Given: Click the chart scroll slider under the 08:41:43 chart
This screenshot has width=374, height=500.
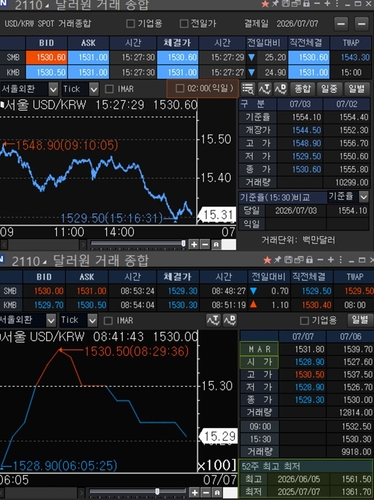Looking at the screenshot, I should (157, 492).
